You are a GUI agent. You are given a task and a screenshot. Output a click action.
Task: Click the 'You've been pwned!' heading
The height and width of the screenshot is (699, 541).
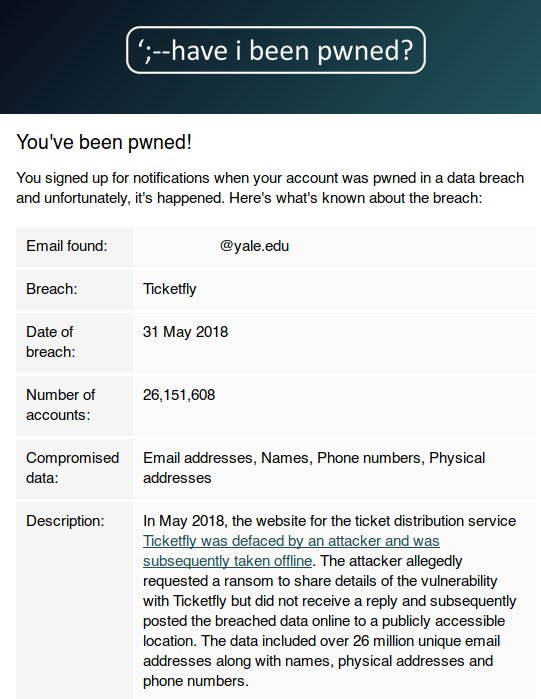[x=104, y=142]
